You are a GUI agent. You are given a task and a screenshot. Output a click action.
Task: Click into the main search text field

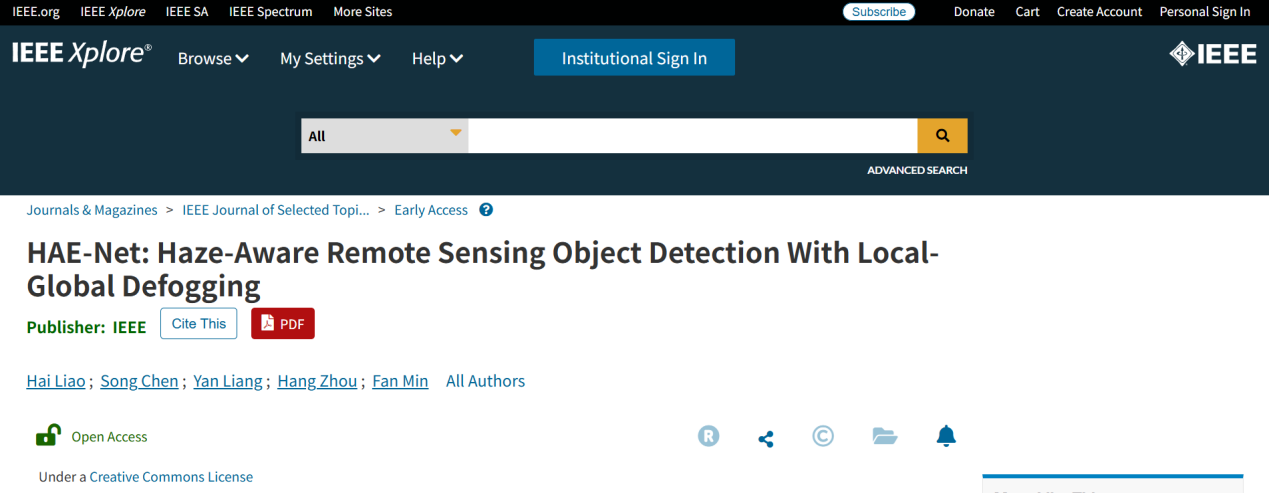tap(692, 136)
